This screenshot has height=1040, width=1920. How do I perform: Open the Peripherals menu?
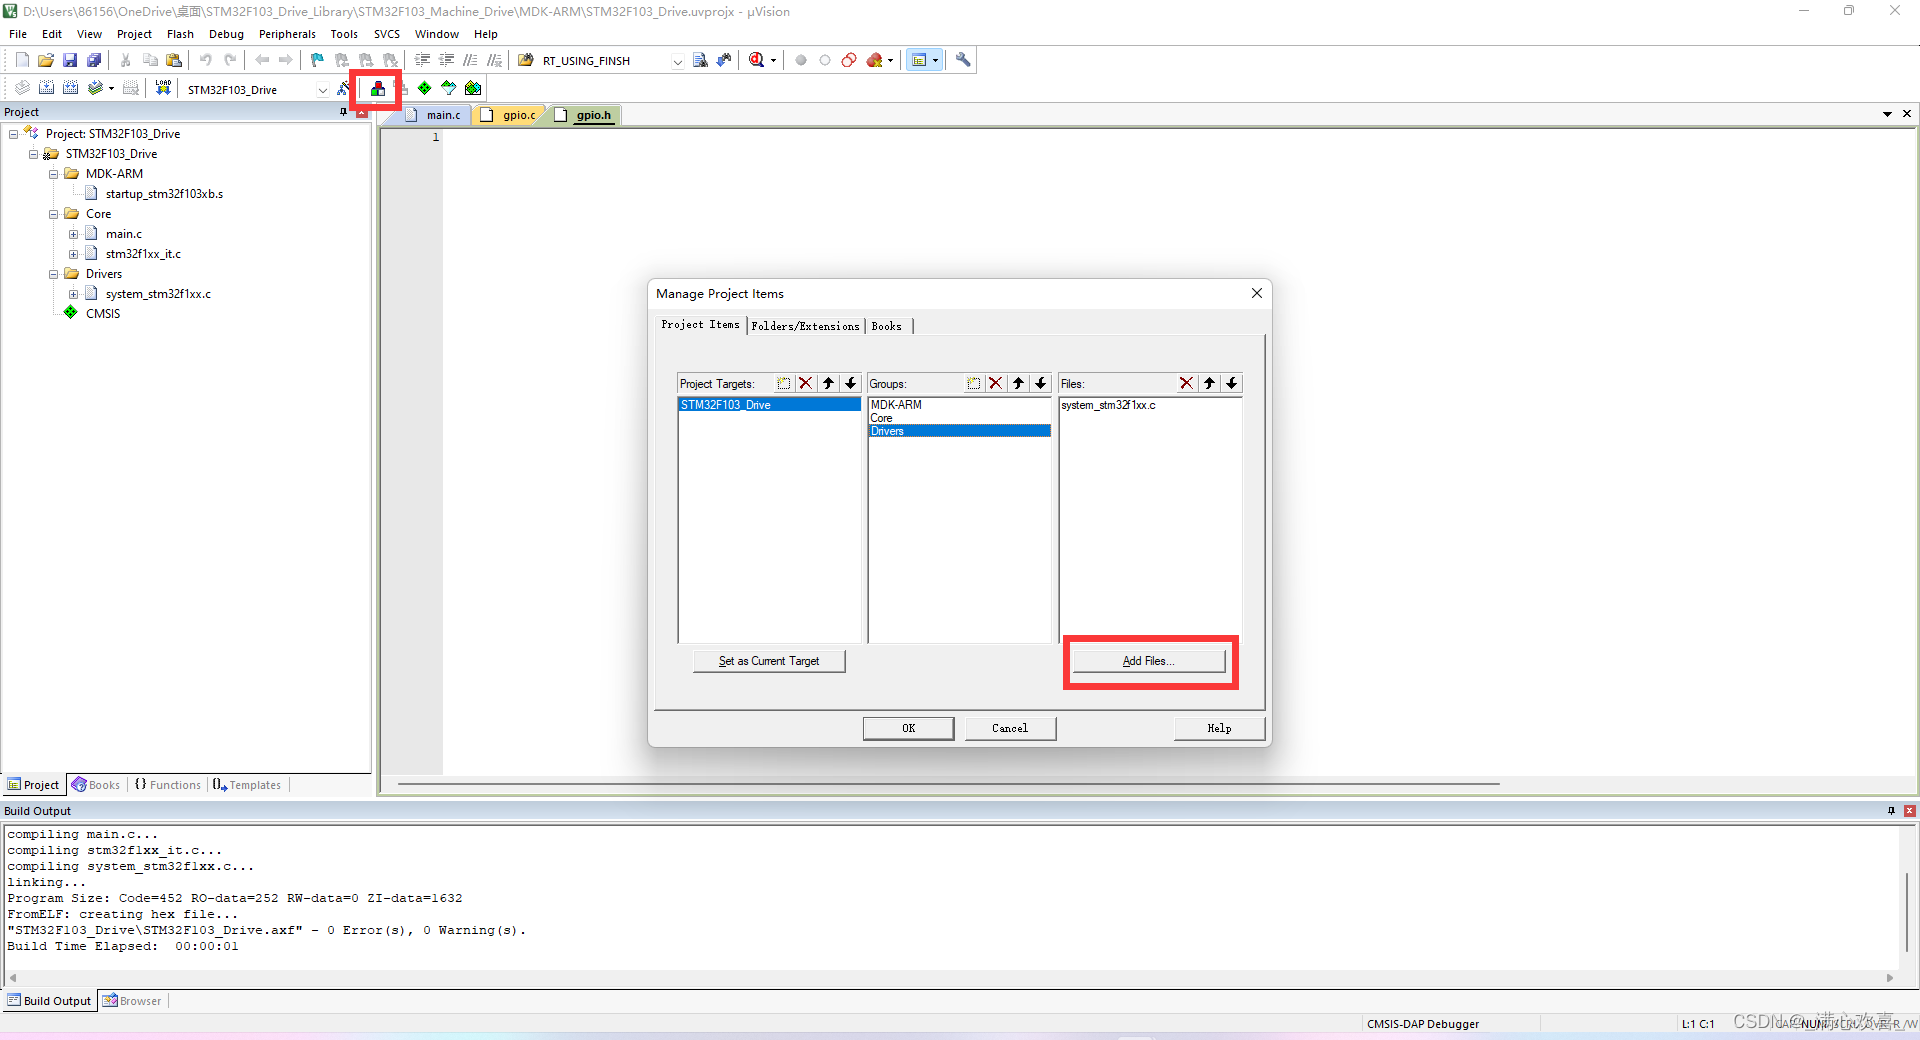[x=287, y=34]
